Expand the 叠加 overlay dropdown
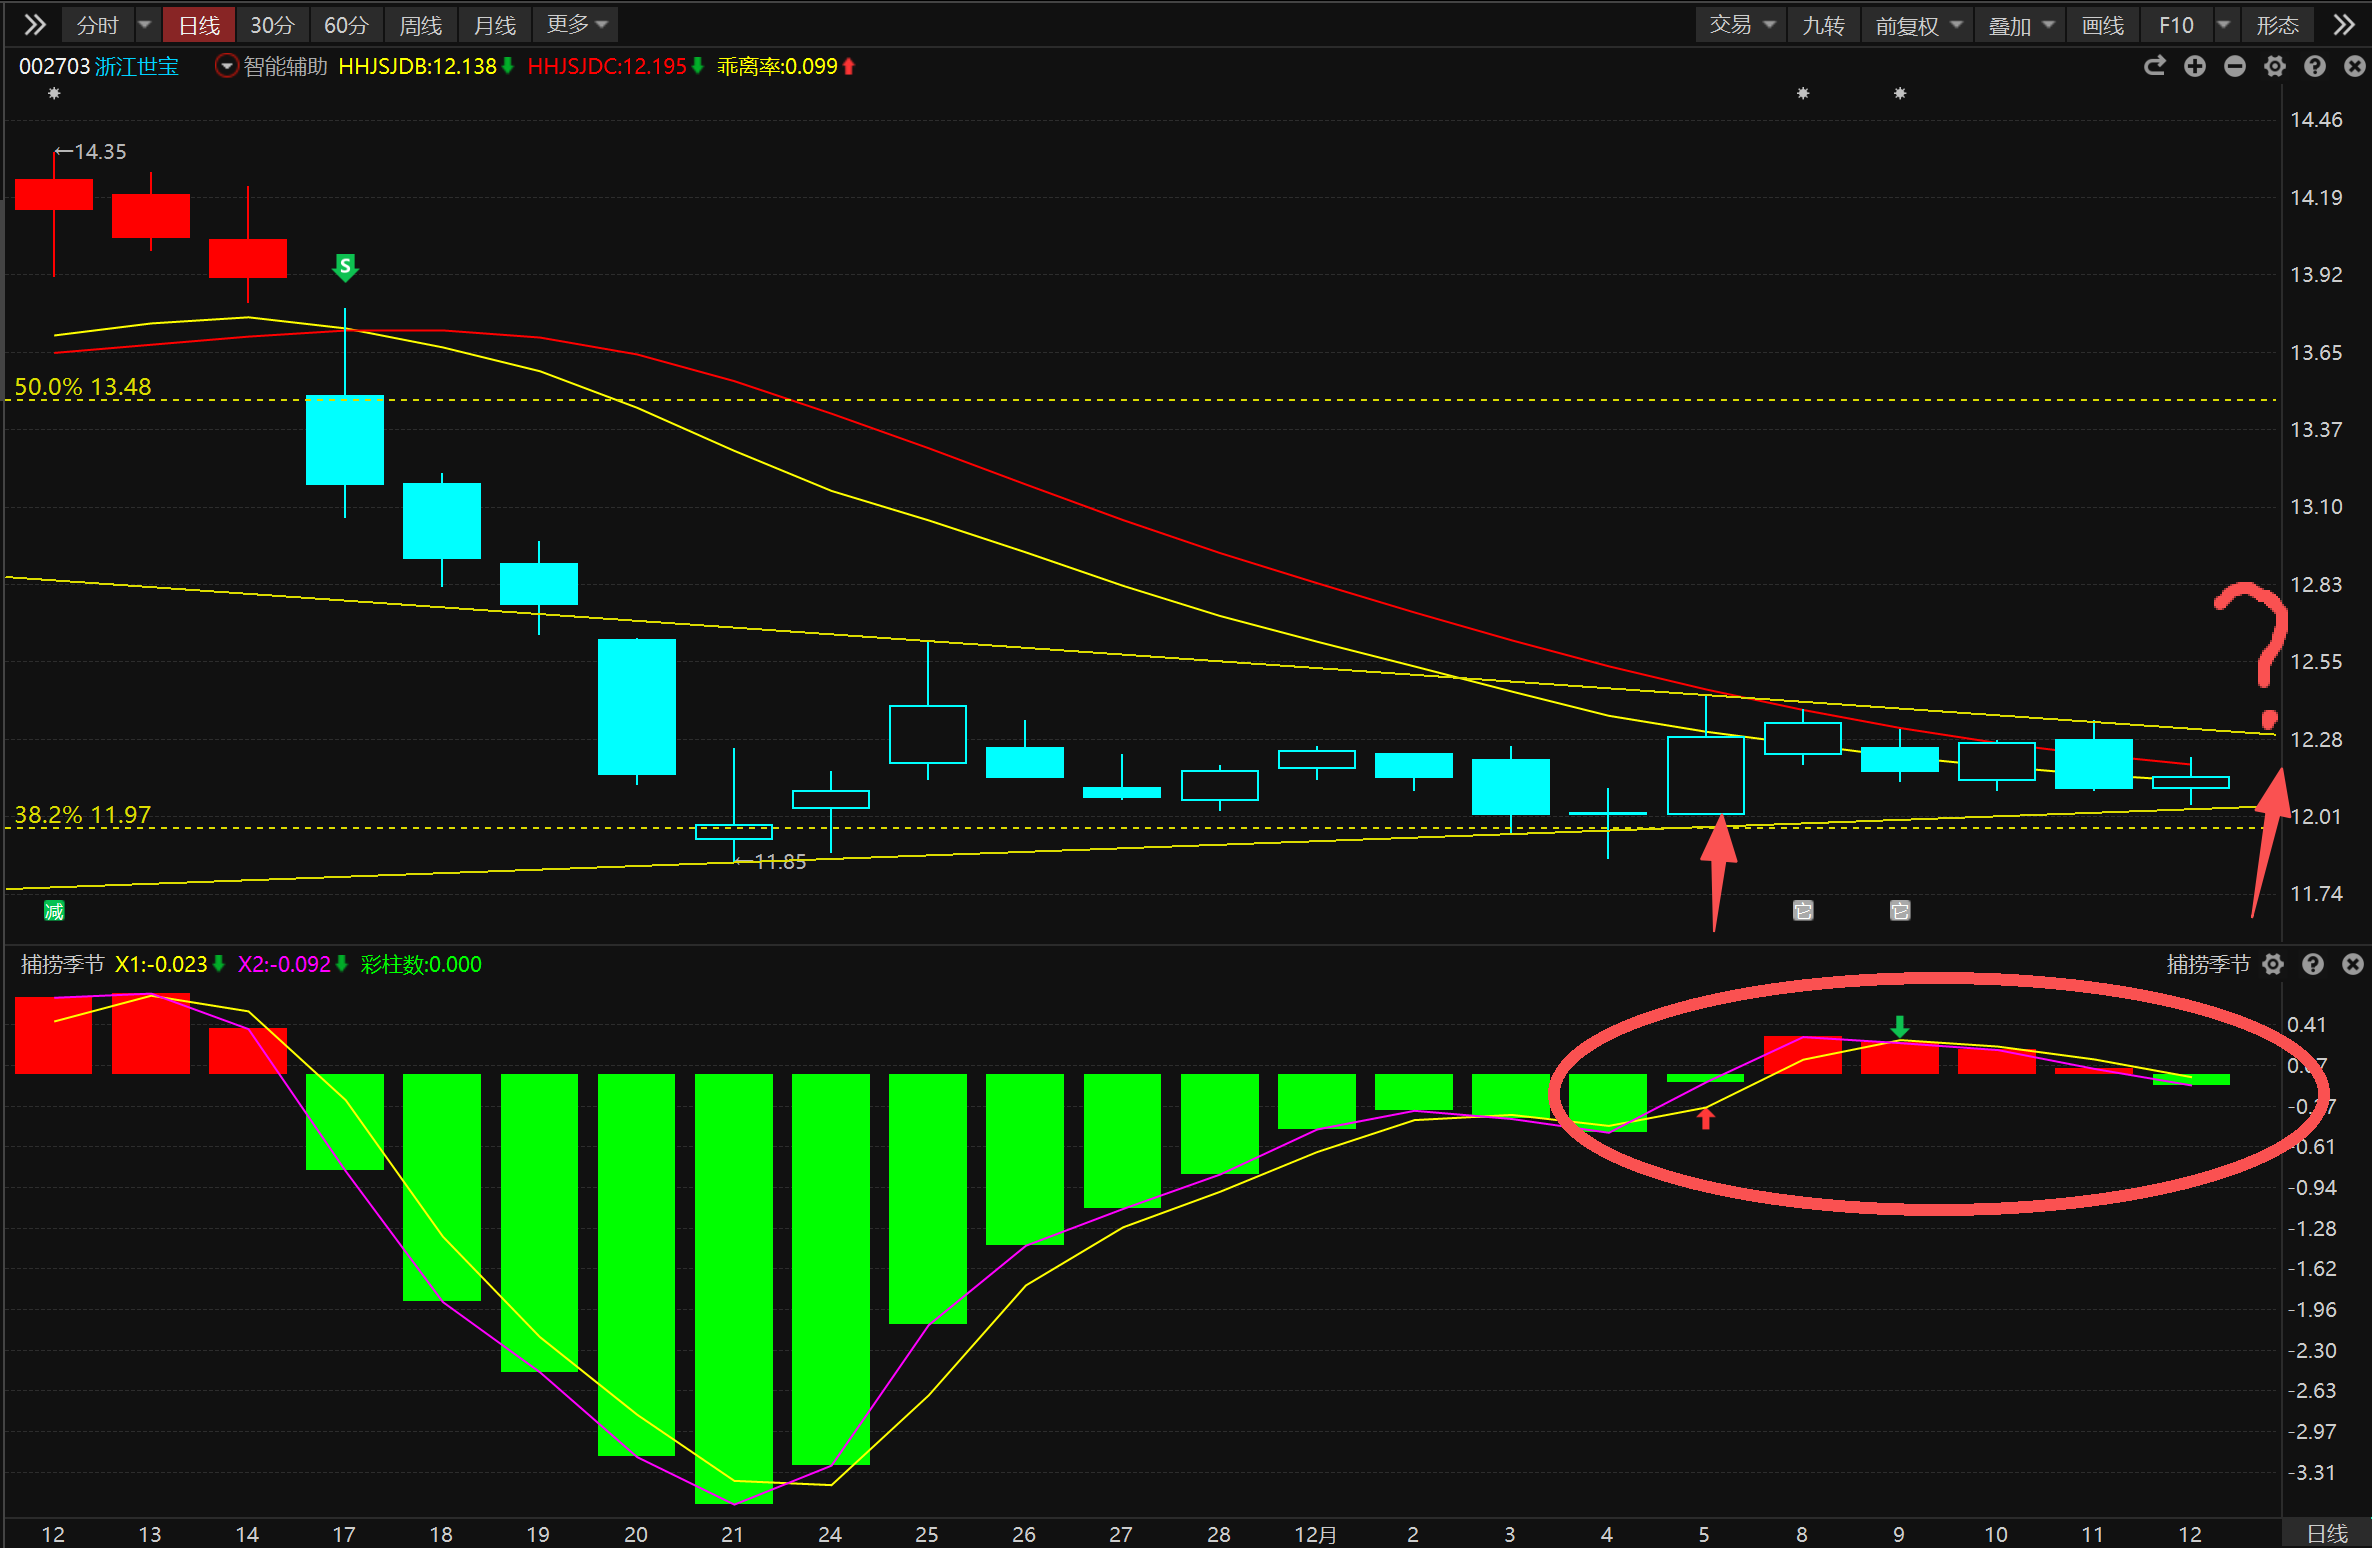 (2020, 25)
